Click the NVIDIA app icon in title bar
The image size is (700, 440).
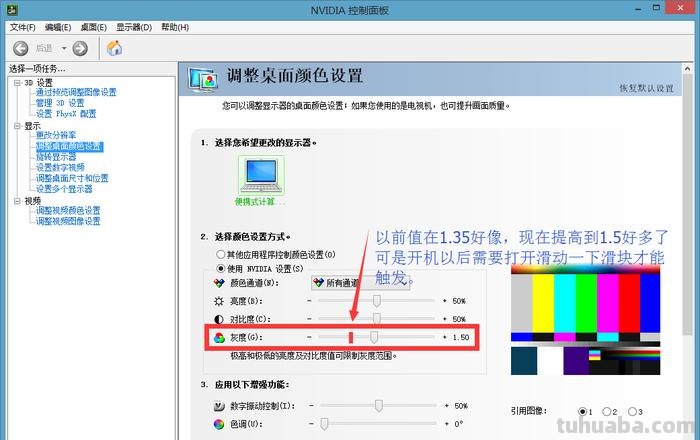(x=12, y=9)
